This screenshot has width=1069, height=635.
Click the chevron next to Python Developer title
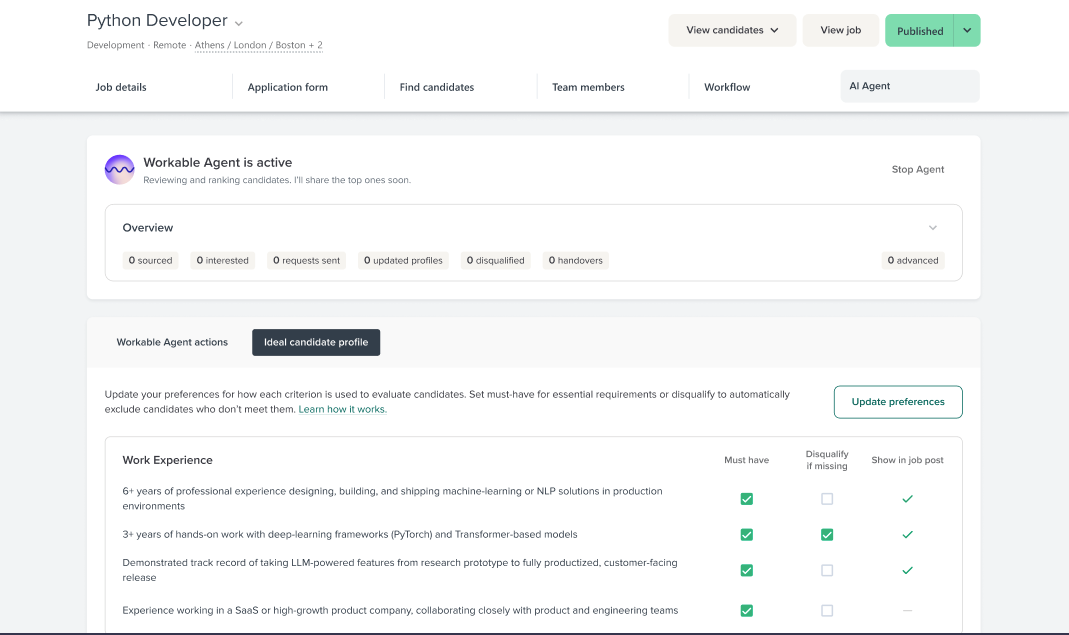239,23
